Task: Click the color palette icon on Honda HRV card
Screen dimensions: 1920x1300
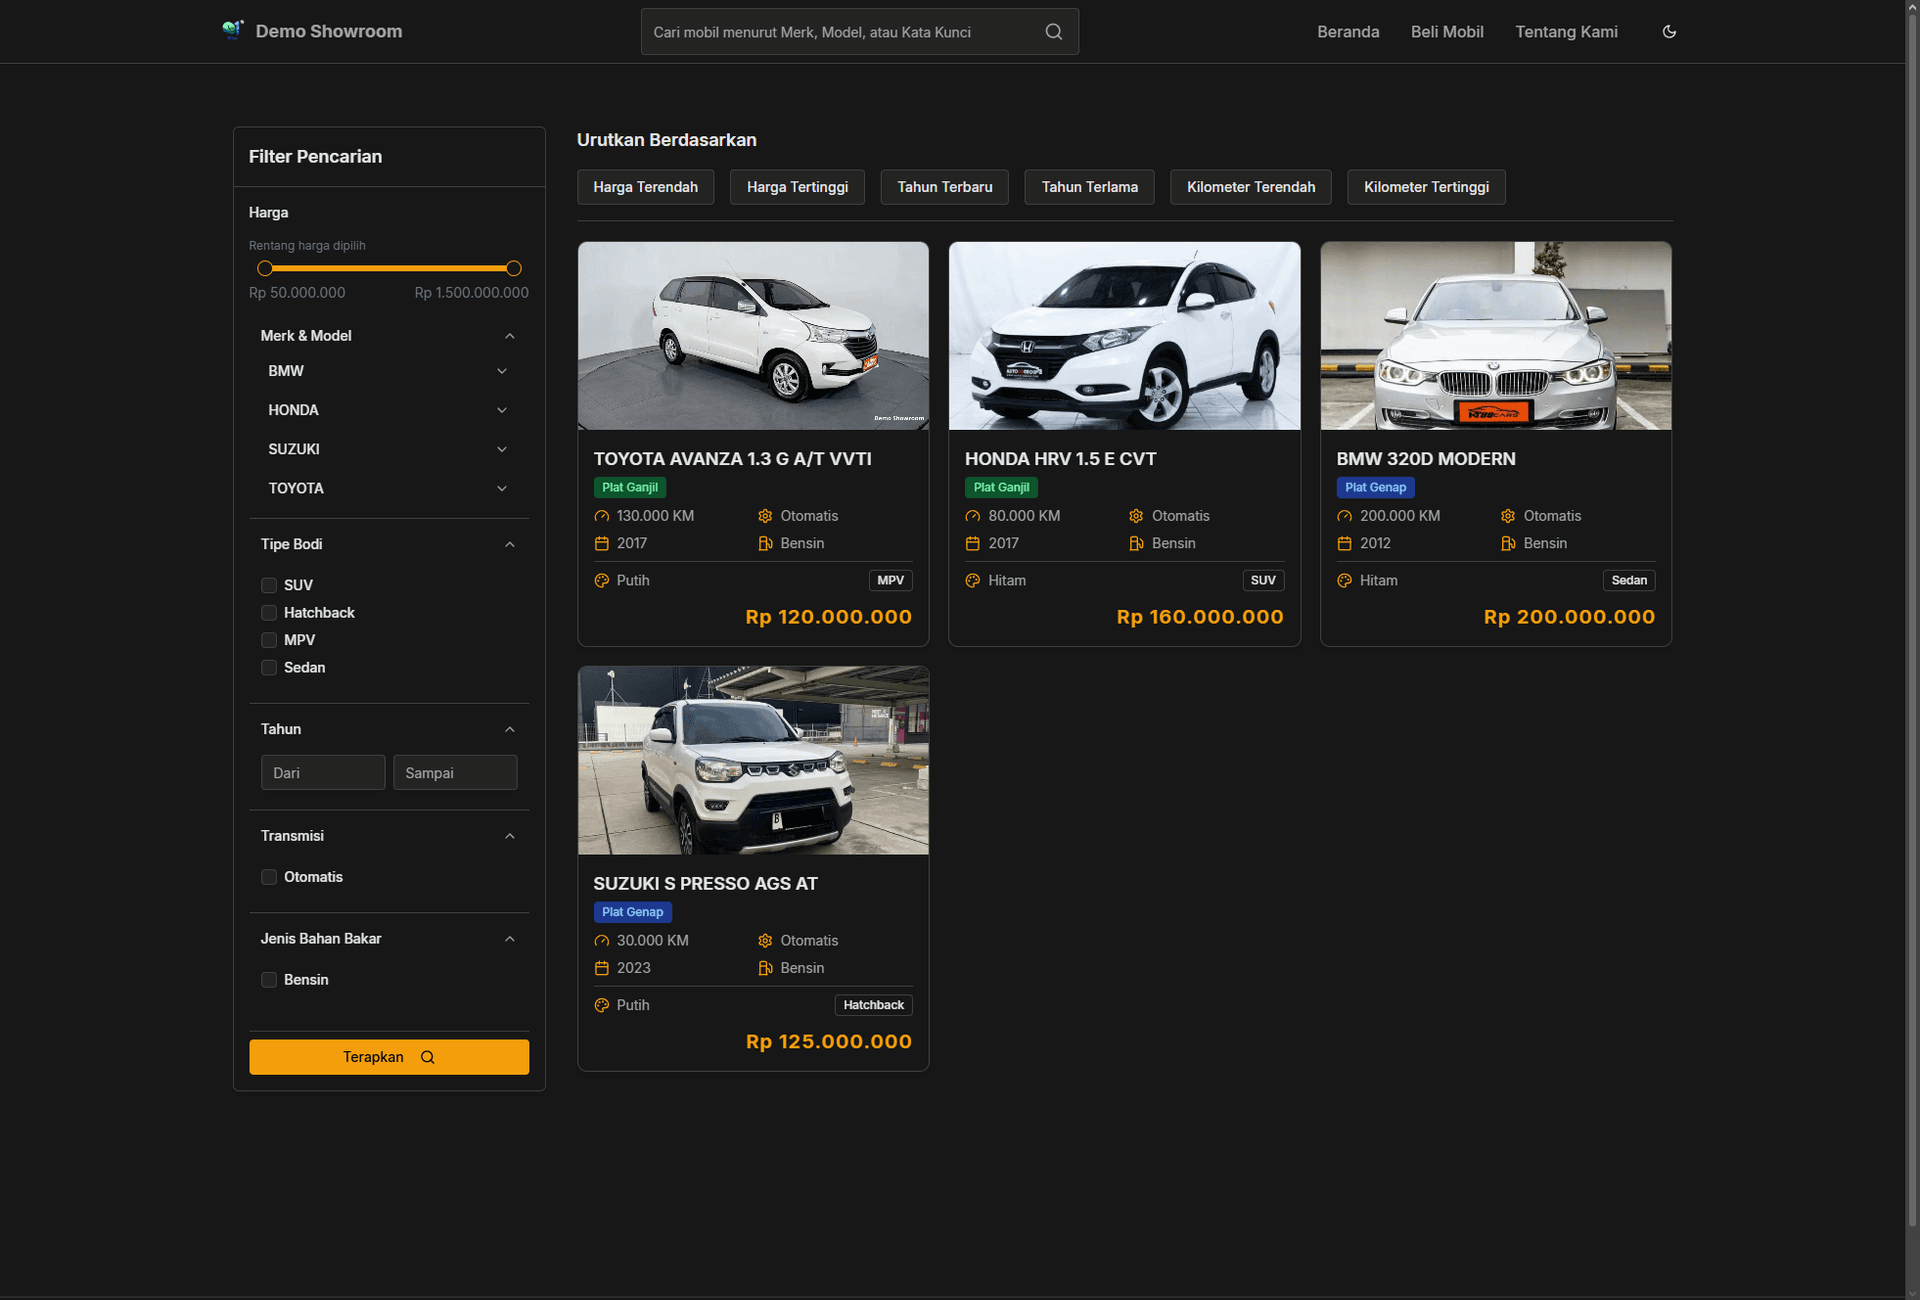Action: click(972, 581)
